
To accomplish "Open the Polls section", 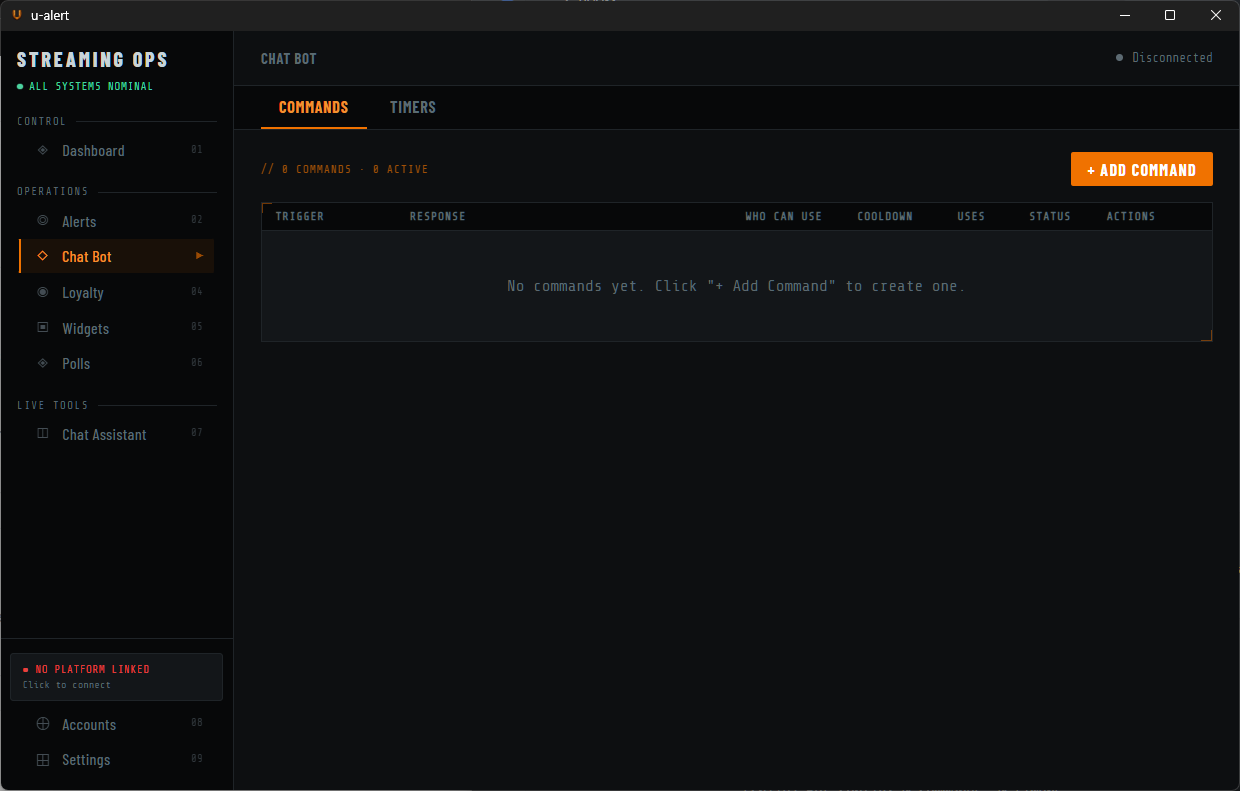I will [x=117, y=363].
